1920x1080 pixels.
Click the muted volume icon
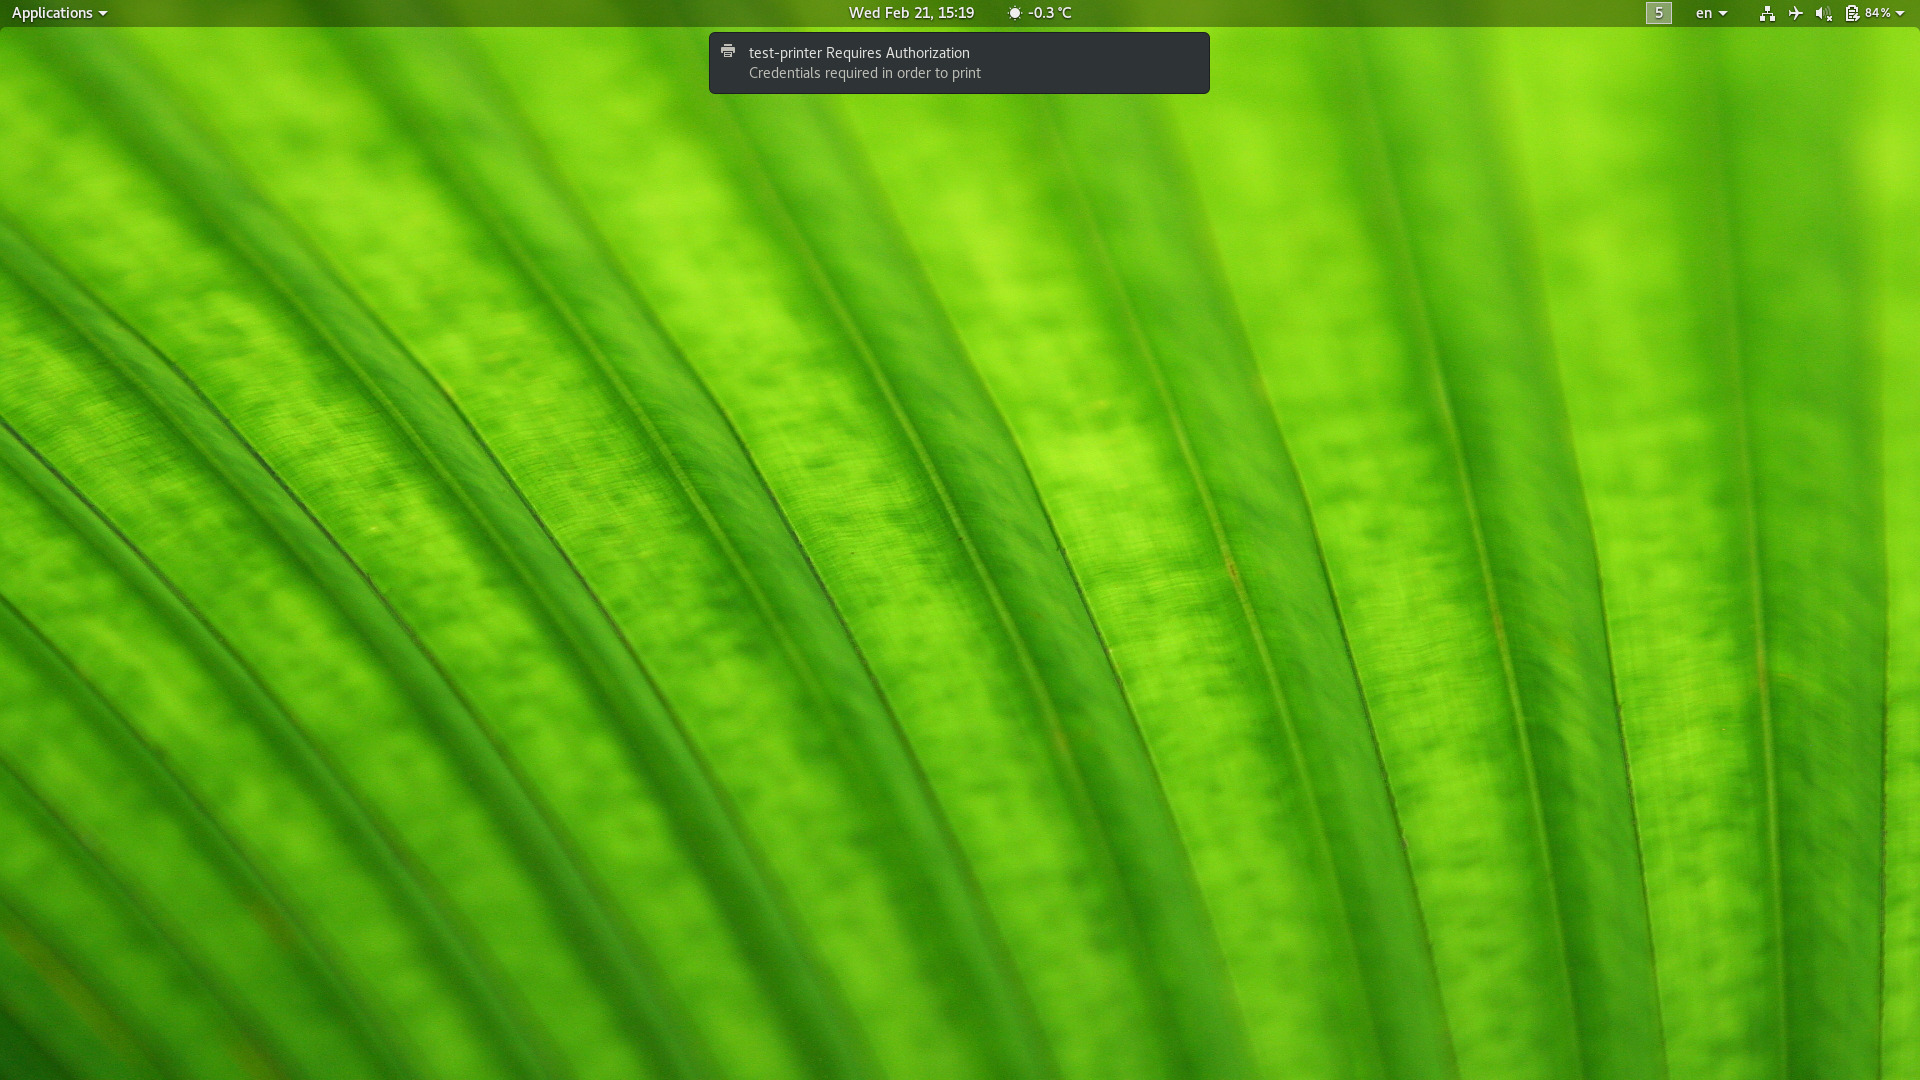tap(1823, 13)
